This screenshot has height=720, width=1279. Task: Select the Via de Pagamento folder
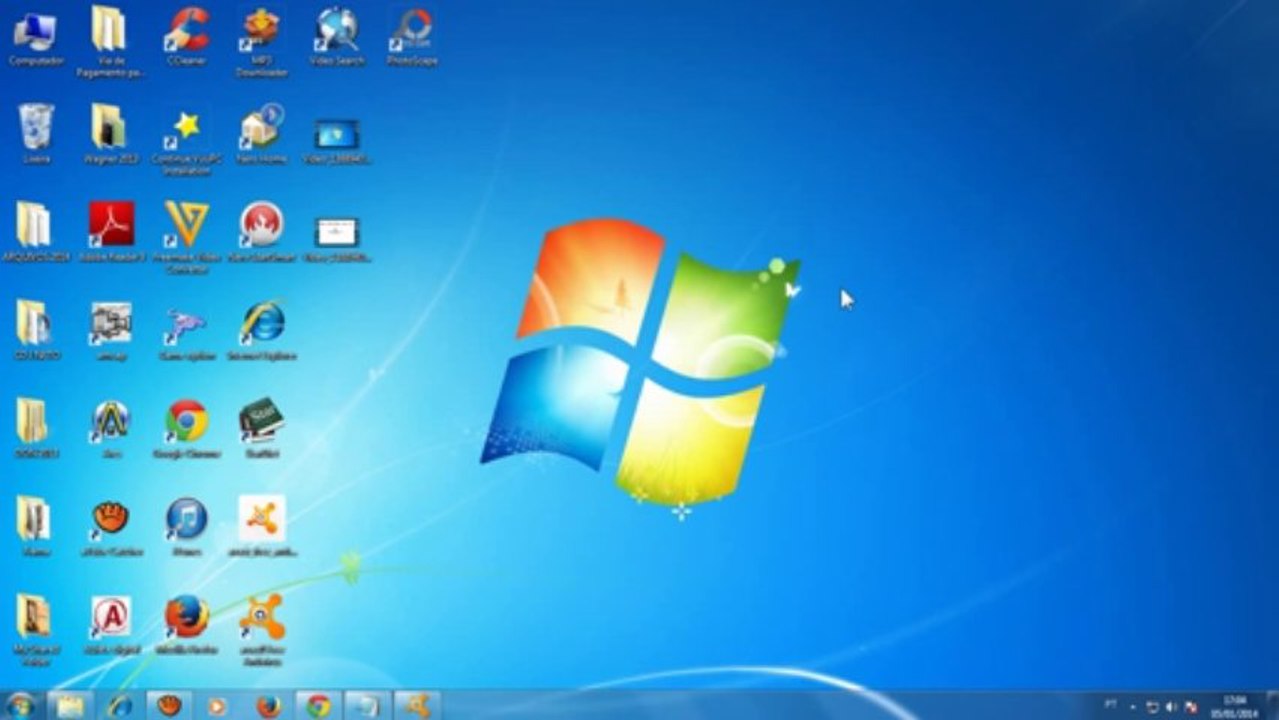tap(108, 42)
